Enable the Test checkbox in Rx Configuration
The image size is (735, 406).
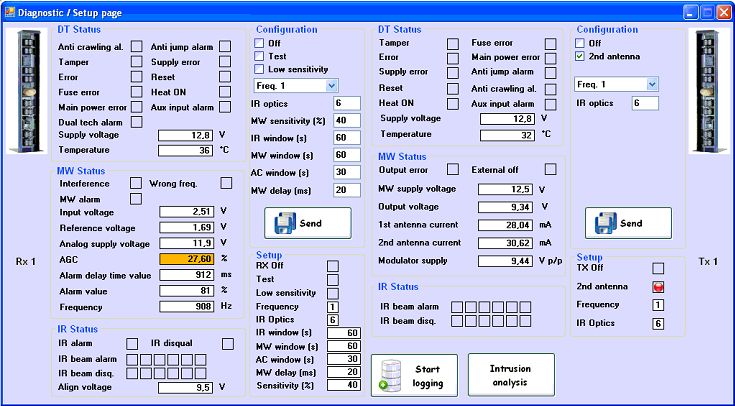coord(260,56)
